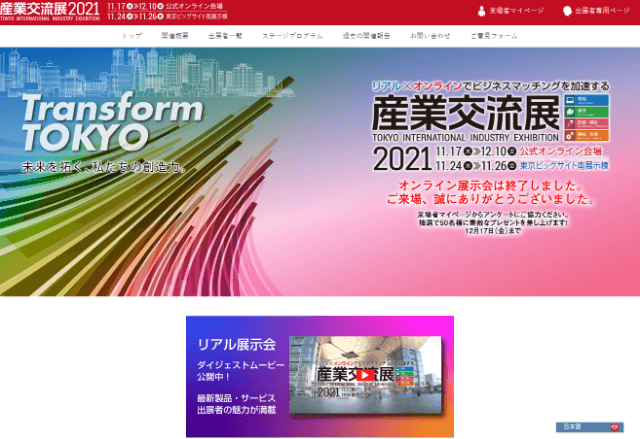Click the Transform TOKYO hero banner text
The image size is (640, 439).
tap(112, 122)
